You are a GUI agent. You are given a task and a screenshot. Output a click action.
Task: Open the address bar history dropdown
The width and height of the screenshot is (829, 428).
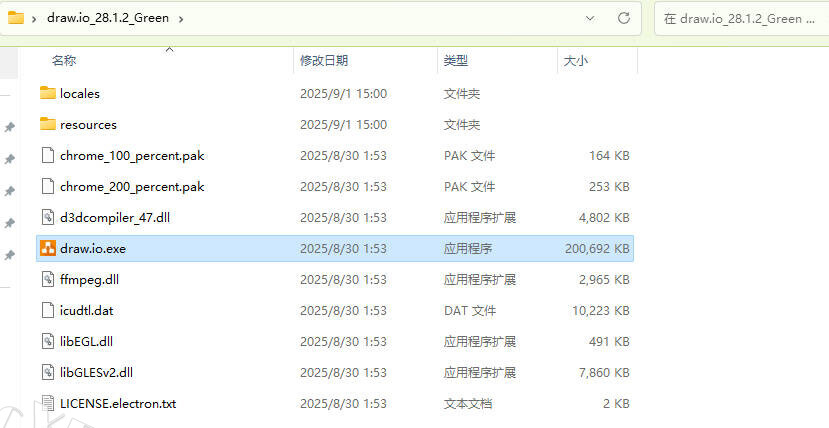click(x=590, y=18)
